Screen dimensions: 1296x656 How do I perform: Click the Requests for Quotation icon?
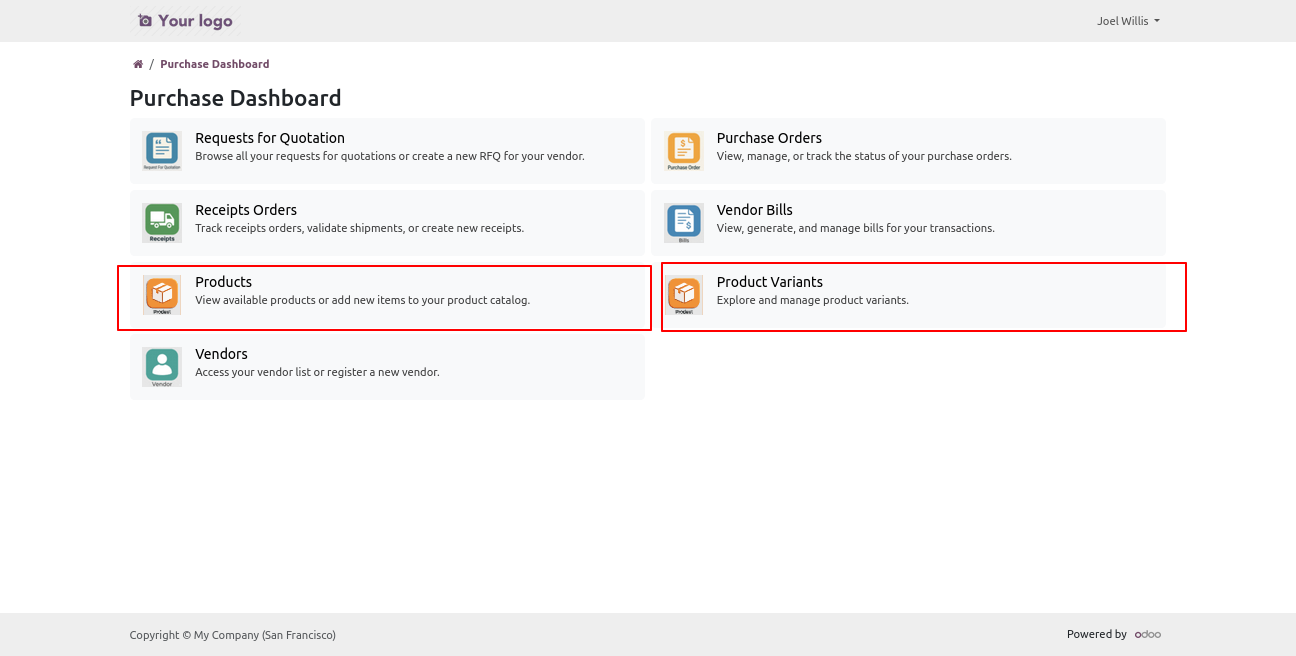(161, 151)
